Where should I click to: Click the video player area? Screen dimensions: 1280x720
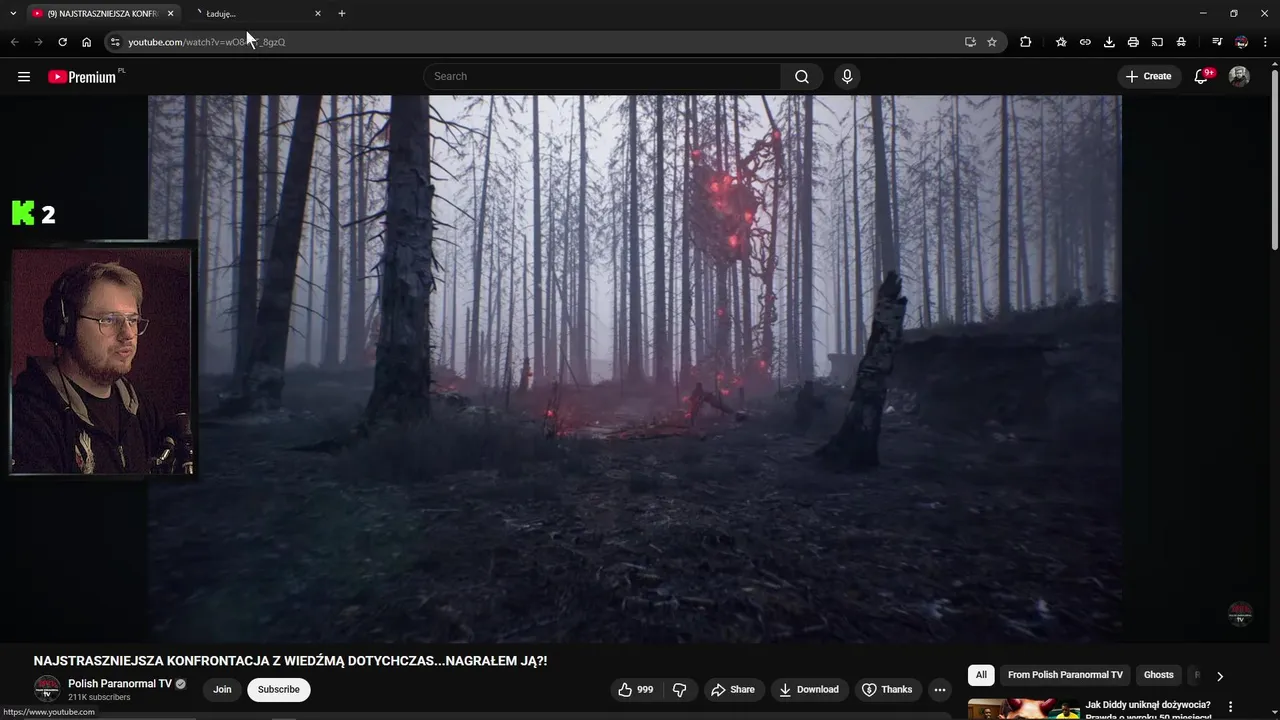[x=635, y=368]
